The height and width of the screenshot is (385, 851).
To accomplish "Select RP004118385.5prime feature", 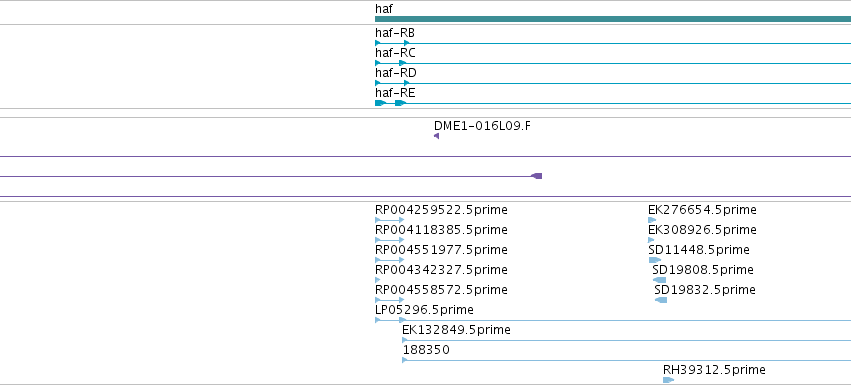I will (389, 240).
